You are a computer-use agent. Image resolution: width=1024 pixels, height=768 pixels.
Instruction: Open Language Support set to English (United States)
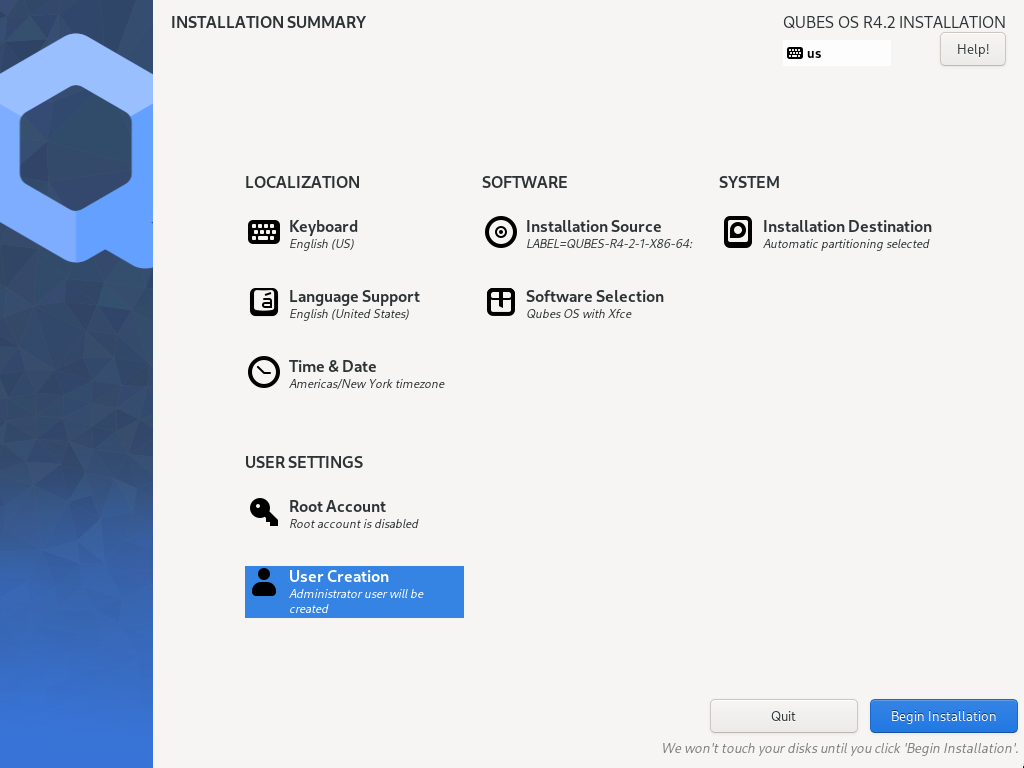353,303
